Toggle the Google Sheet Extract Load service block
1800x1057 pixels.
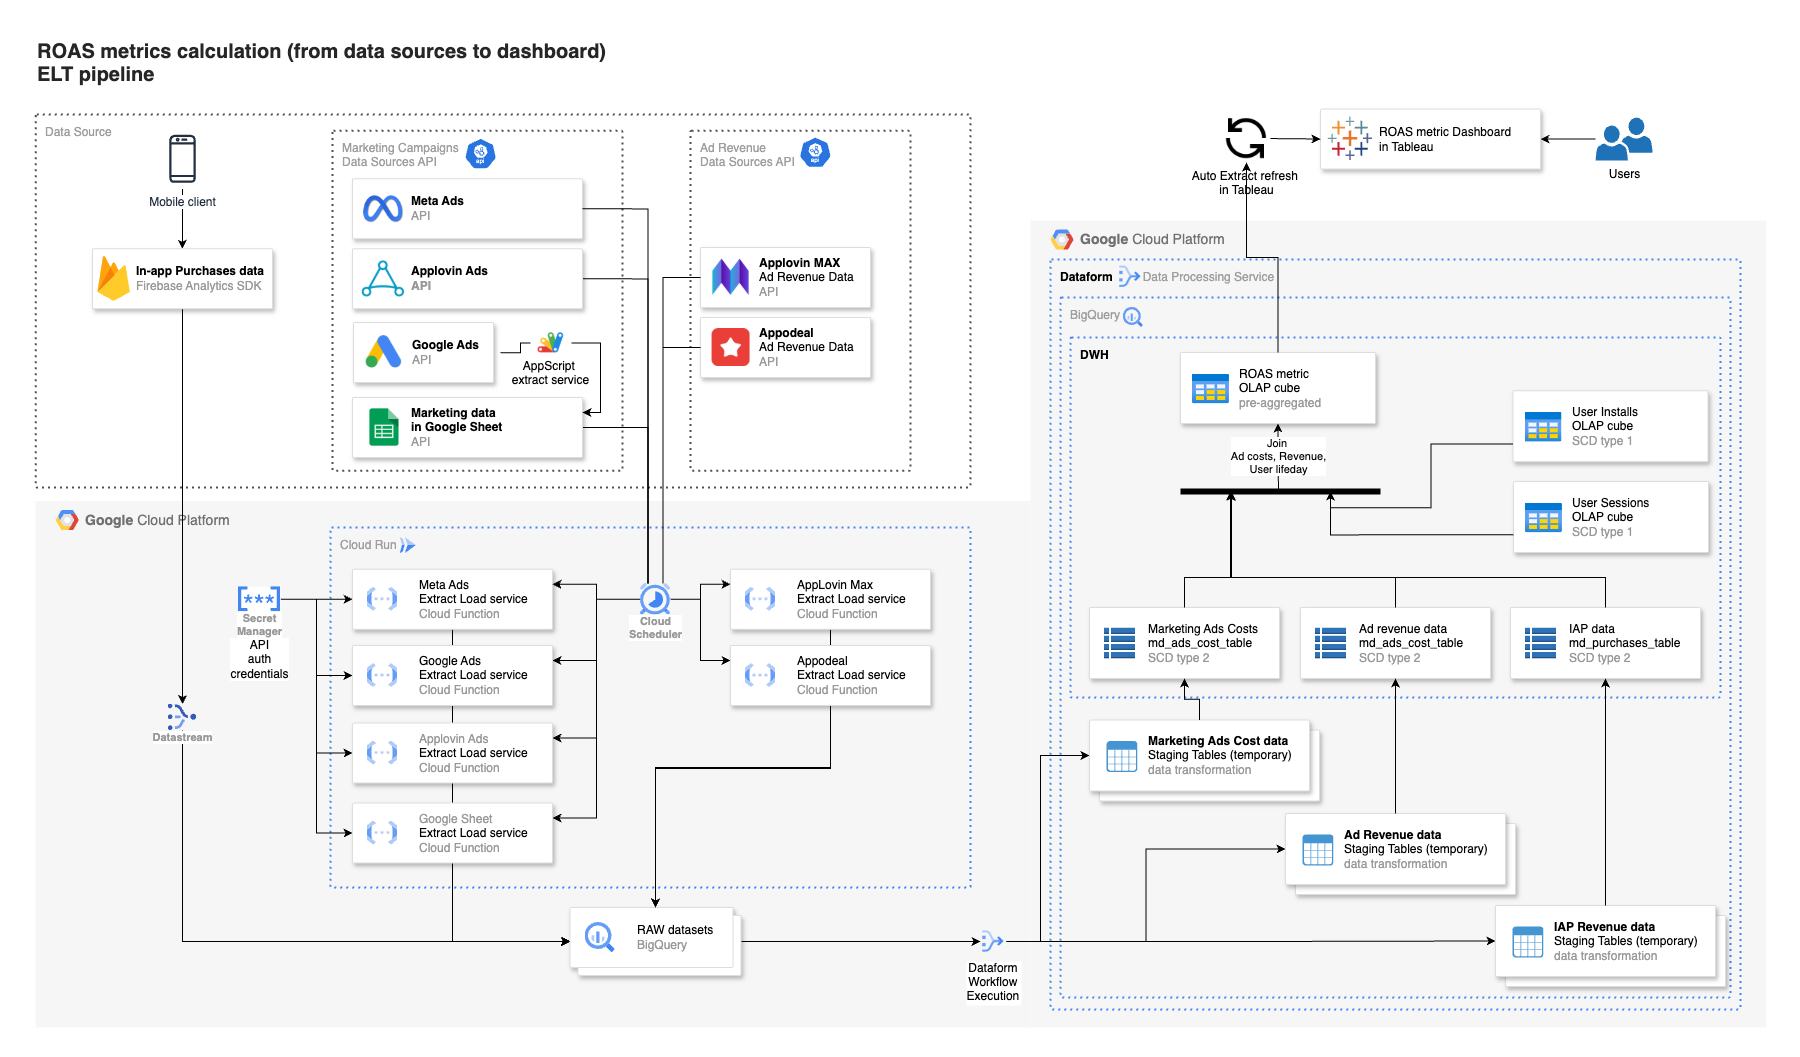[452, 833]
